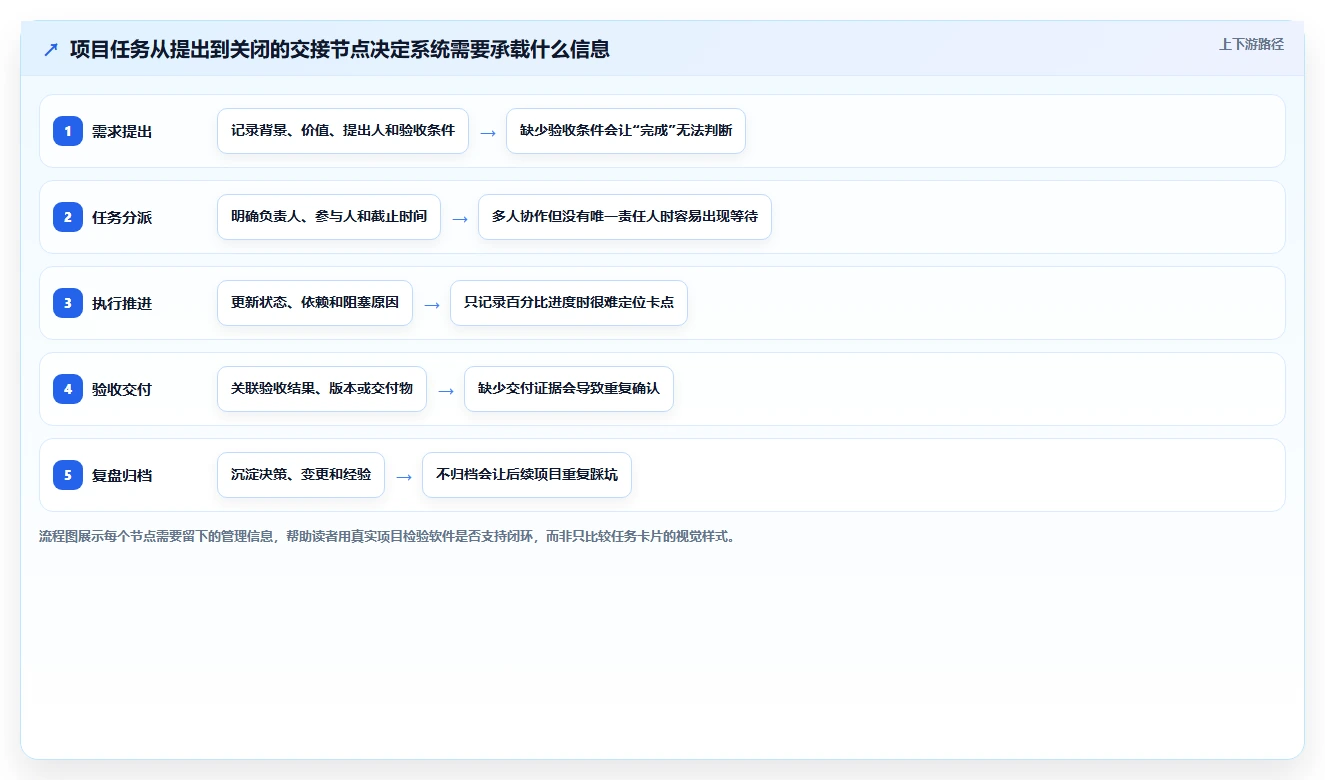Image resolution: width=1325 pixels, height=780 pixels.
Task: Click the 明确负责人、参与人和截止时间 box
Action: pyautogui.click(x=329, y=217)
